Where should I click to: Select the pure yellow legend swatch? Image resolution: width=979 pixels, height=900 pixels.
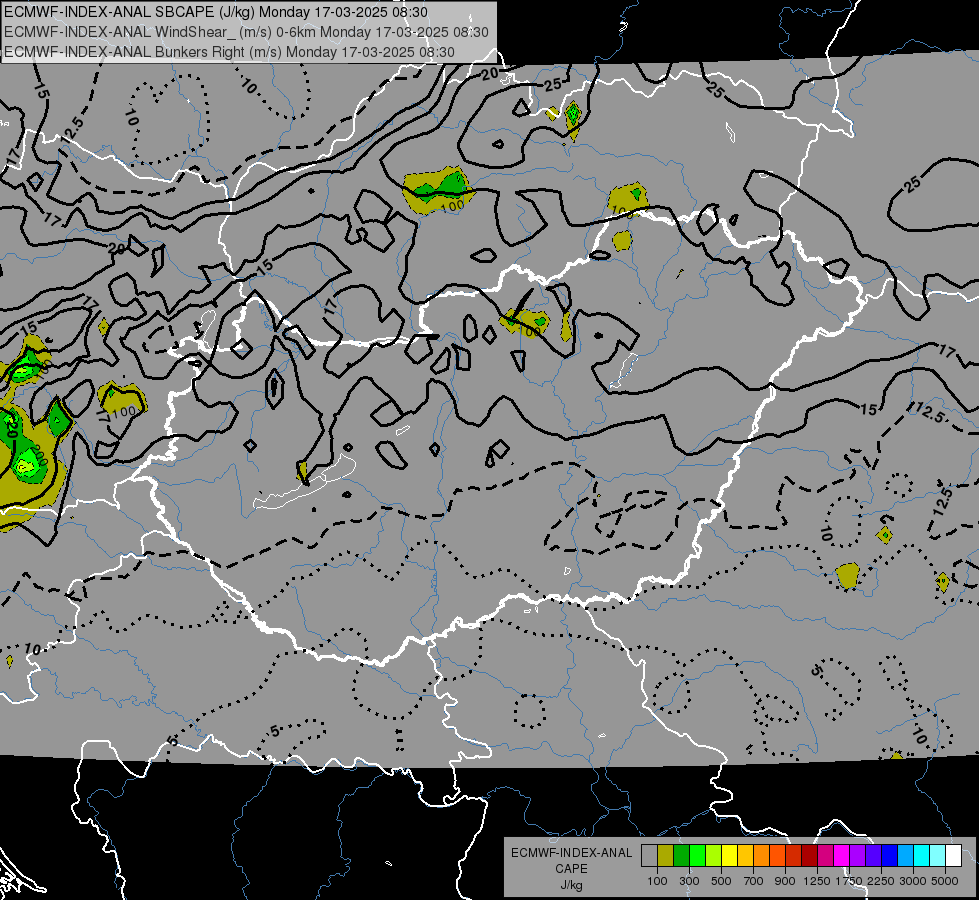[x=729, y=856]
